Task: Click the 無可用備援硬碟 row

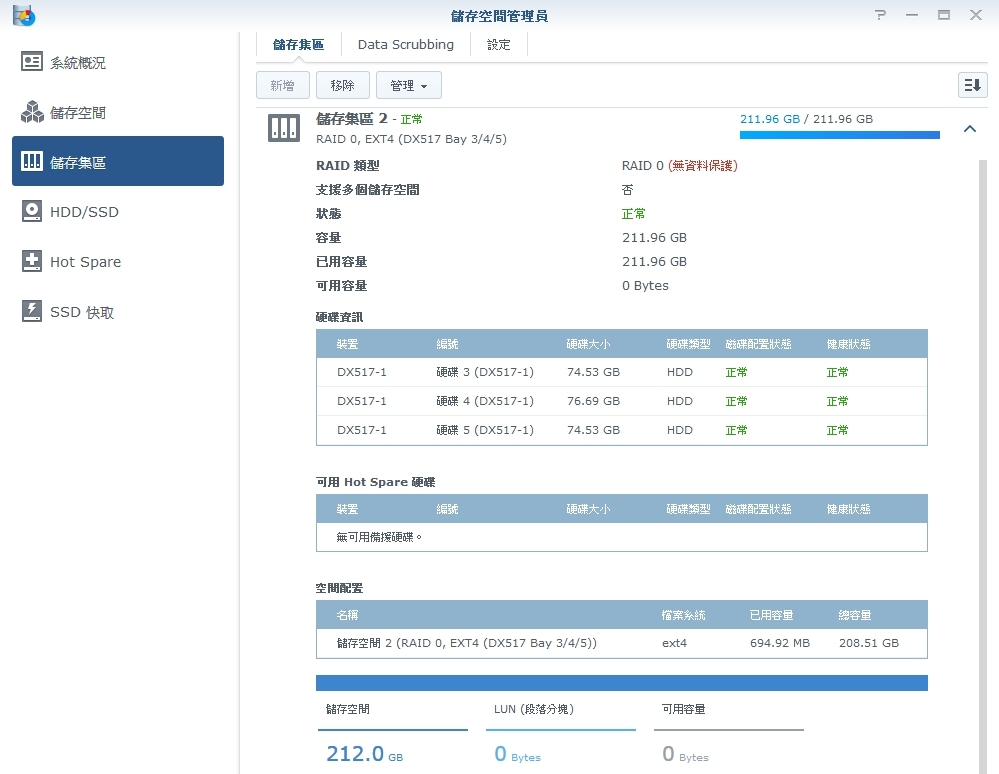Action: click(x=622, y=537)
